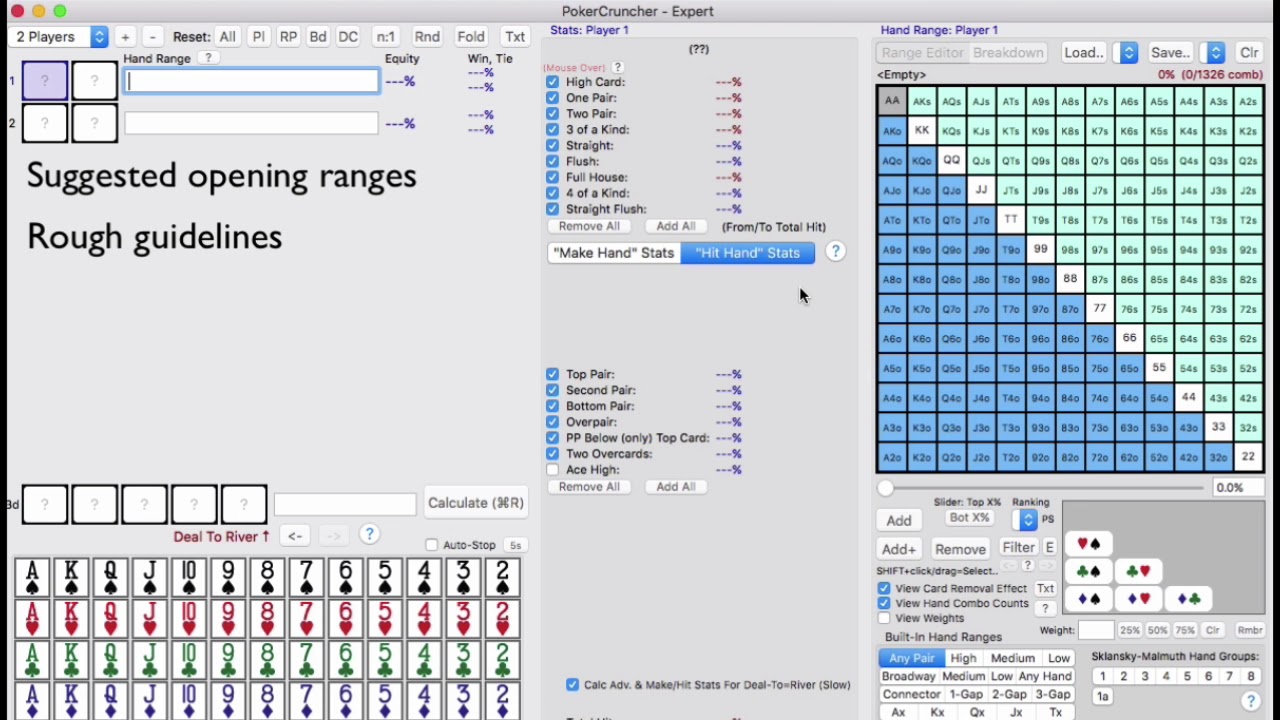1280x720 pixels.
Task: Choose the 2 of spades card
Action: tap(502, 577)
